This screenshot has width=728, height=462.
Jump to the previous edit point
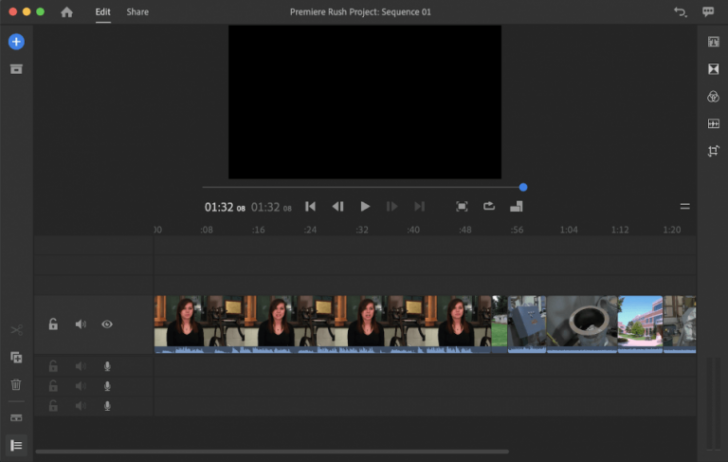tap(311, 207)
